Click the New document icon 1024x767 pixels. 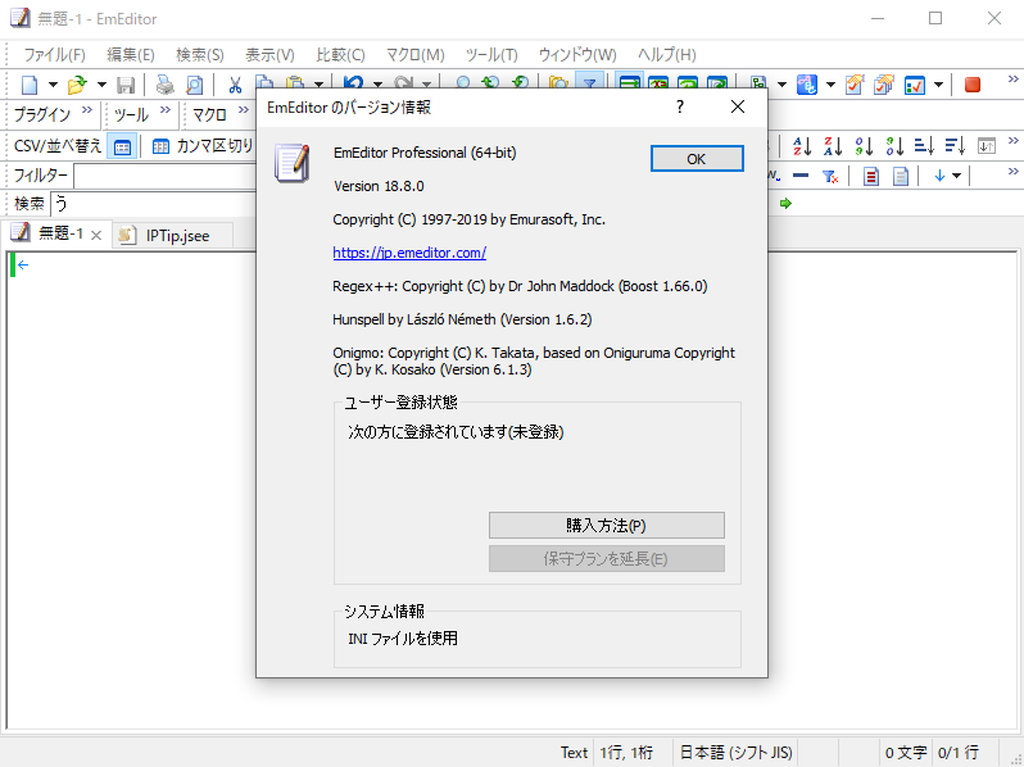tap(30, 84)
